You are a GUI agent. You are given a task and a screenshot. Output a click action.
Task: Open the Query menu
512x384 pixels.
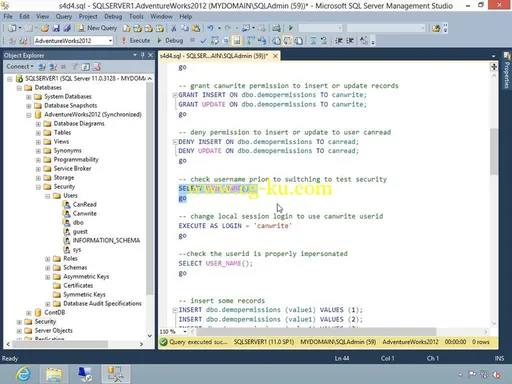(x=64, y=16)
